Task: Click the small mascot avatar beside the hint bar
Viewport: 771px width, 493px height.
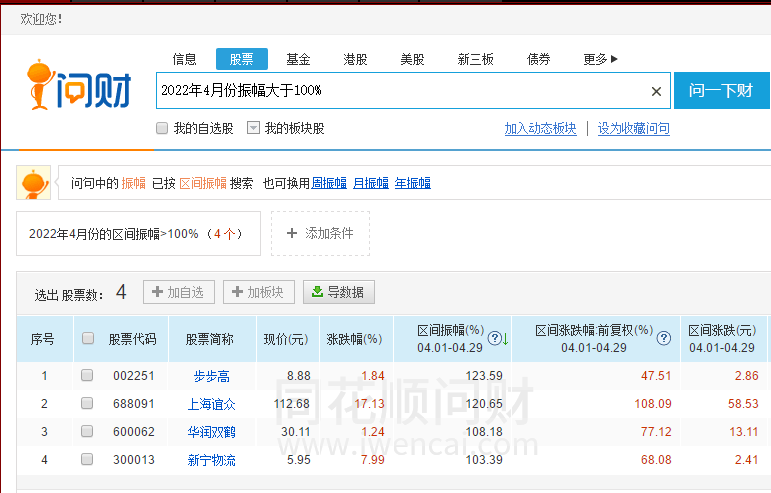Action: point(33,183)
